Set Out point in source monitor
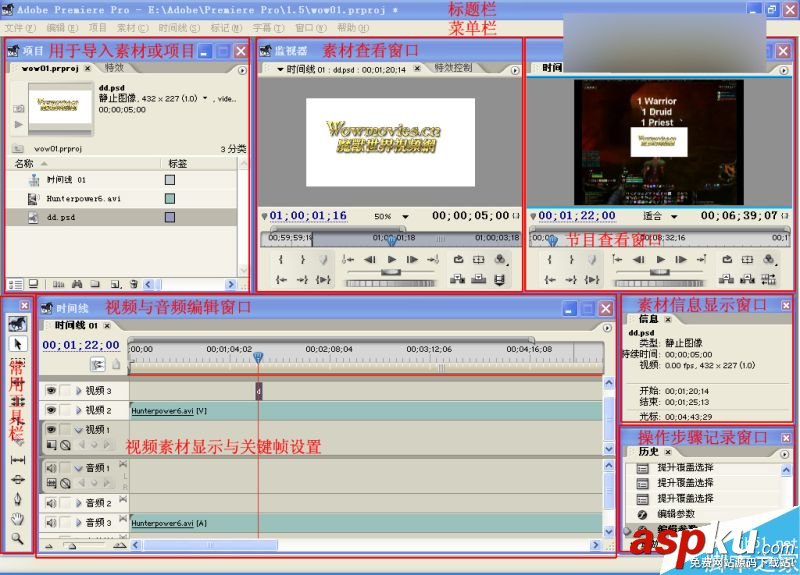 click(303, 260)
